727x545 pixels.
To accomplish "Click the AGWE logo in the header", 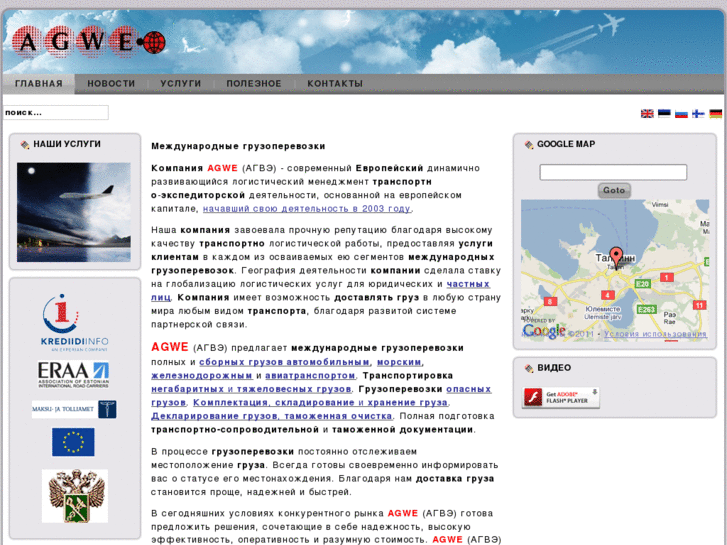I will pyautogui.click(x=89, y=42).
